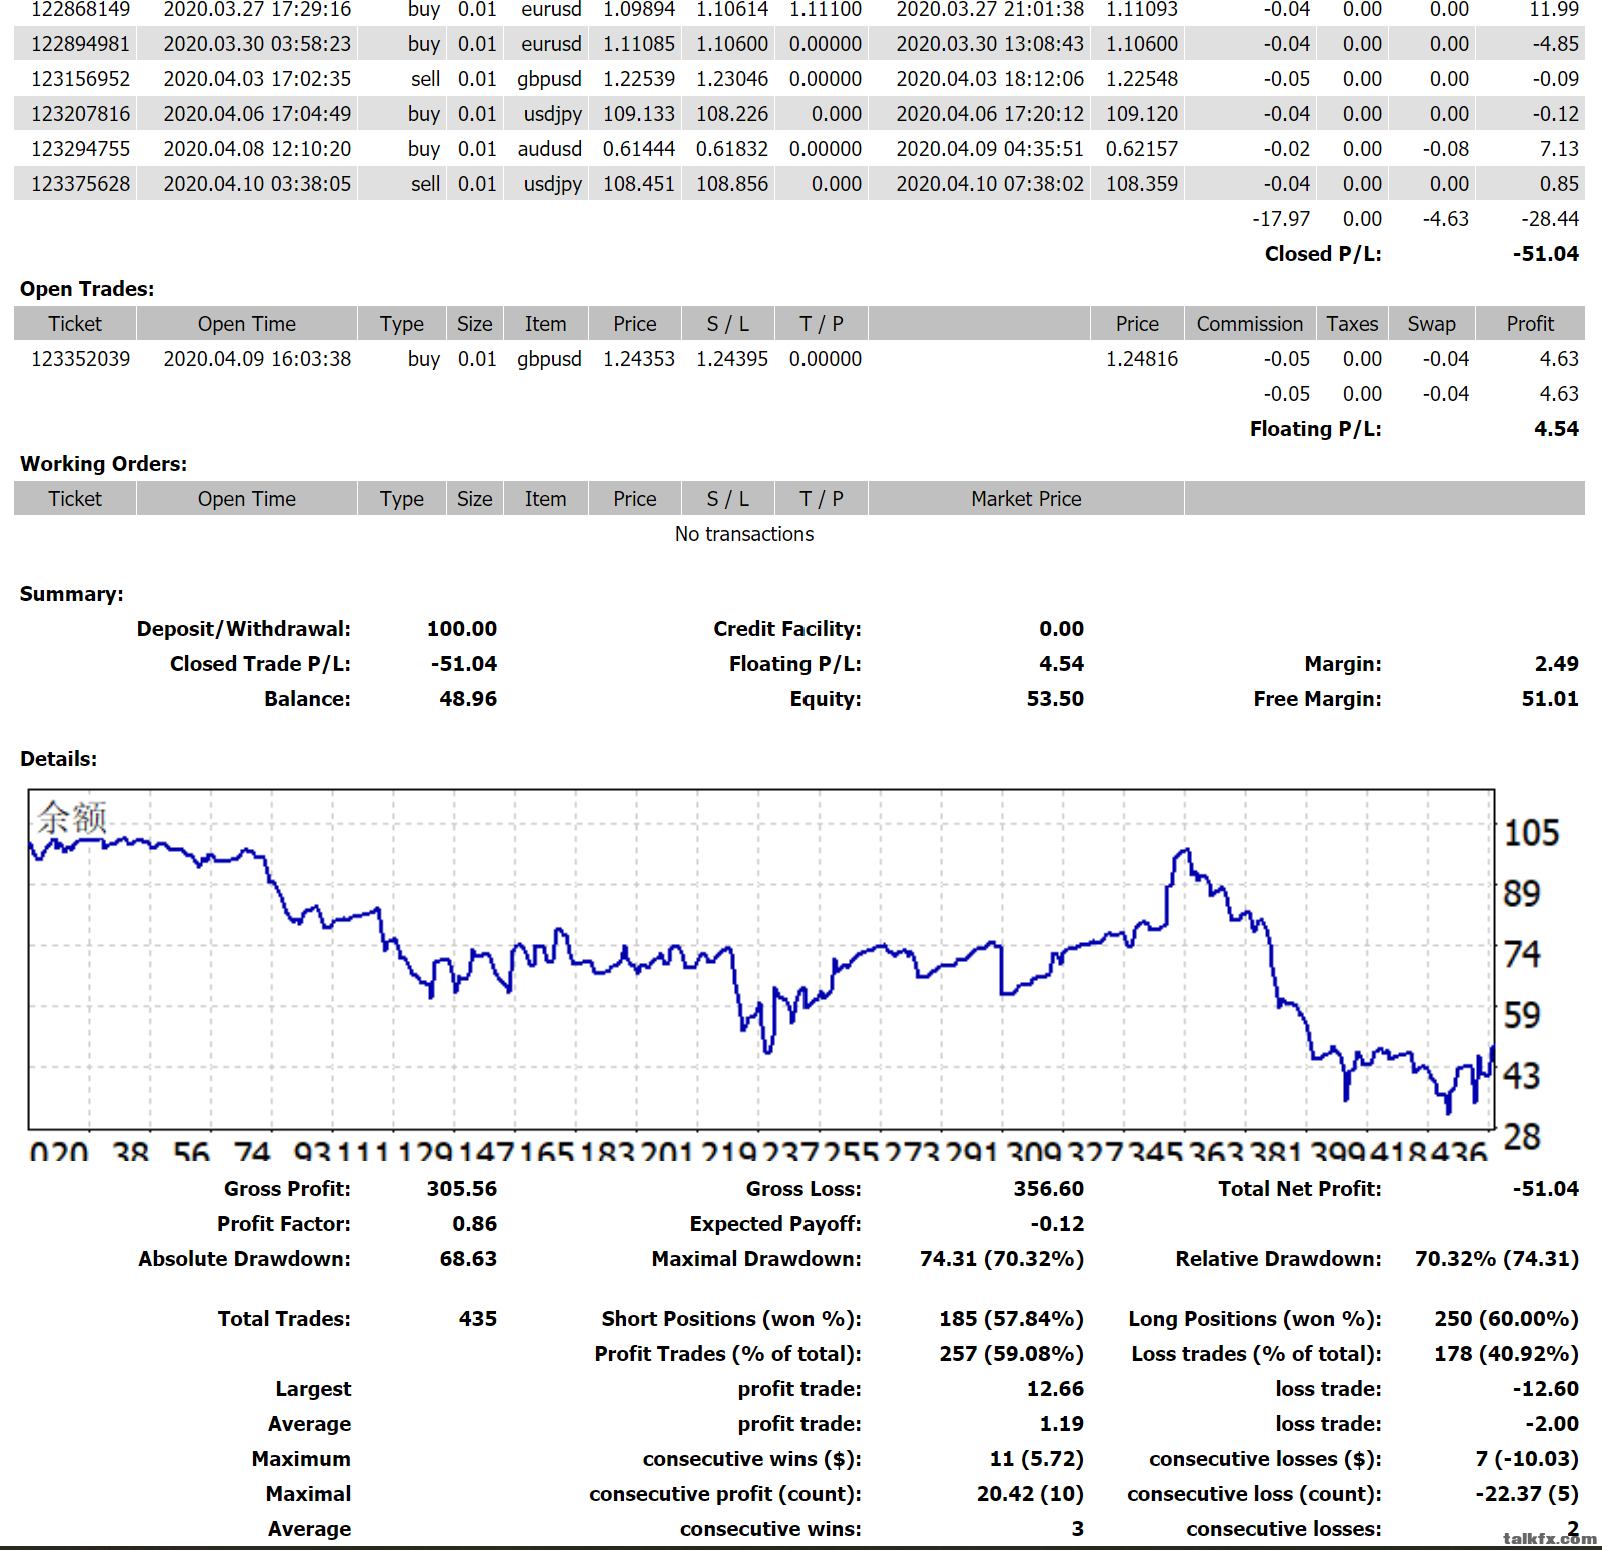Select ticket number 122894981
This screenshot has width=1602, height=1550.
pyautogui.click(x=80, y=44)
